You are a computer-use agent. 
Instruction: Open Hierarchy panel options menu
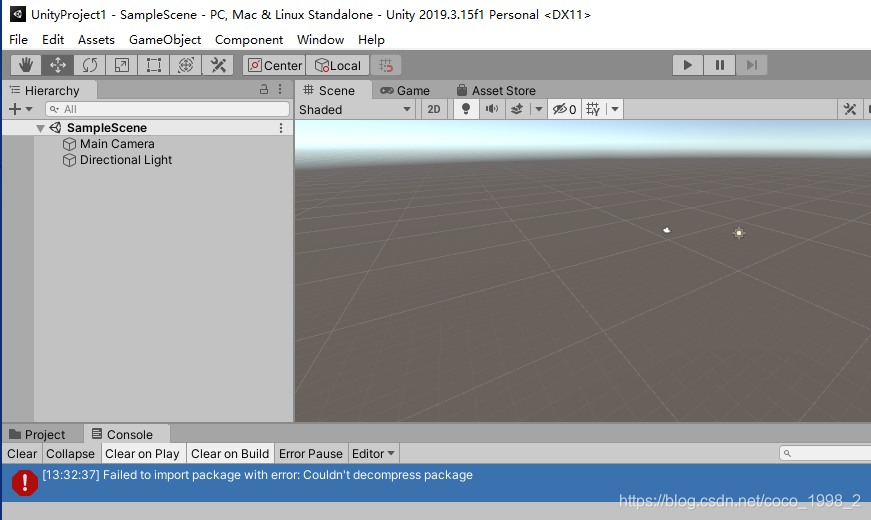tap(280, 89)
